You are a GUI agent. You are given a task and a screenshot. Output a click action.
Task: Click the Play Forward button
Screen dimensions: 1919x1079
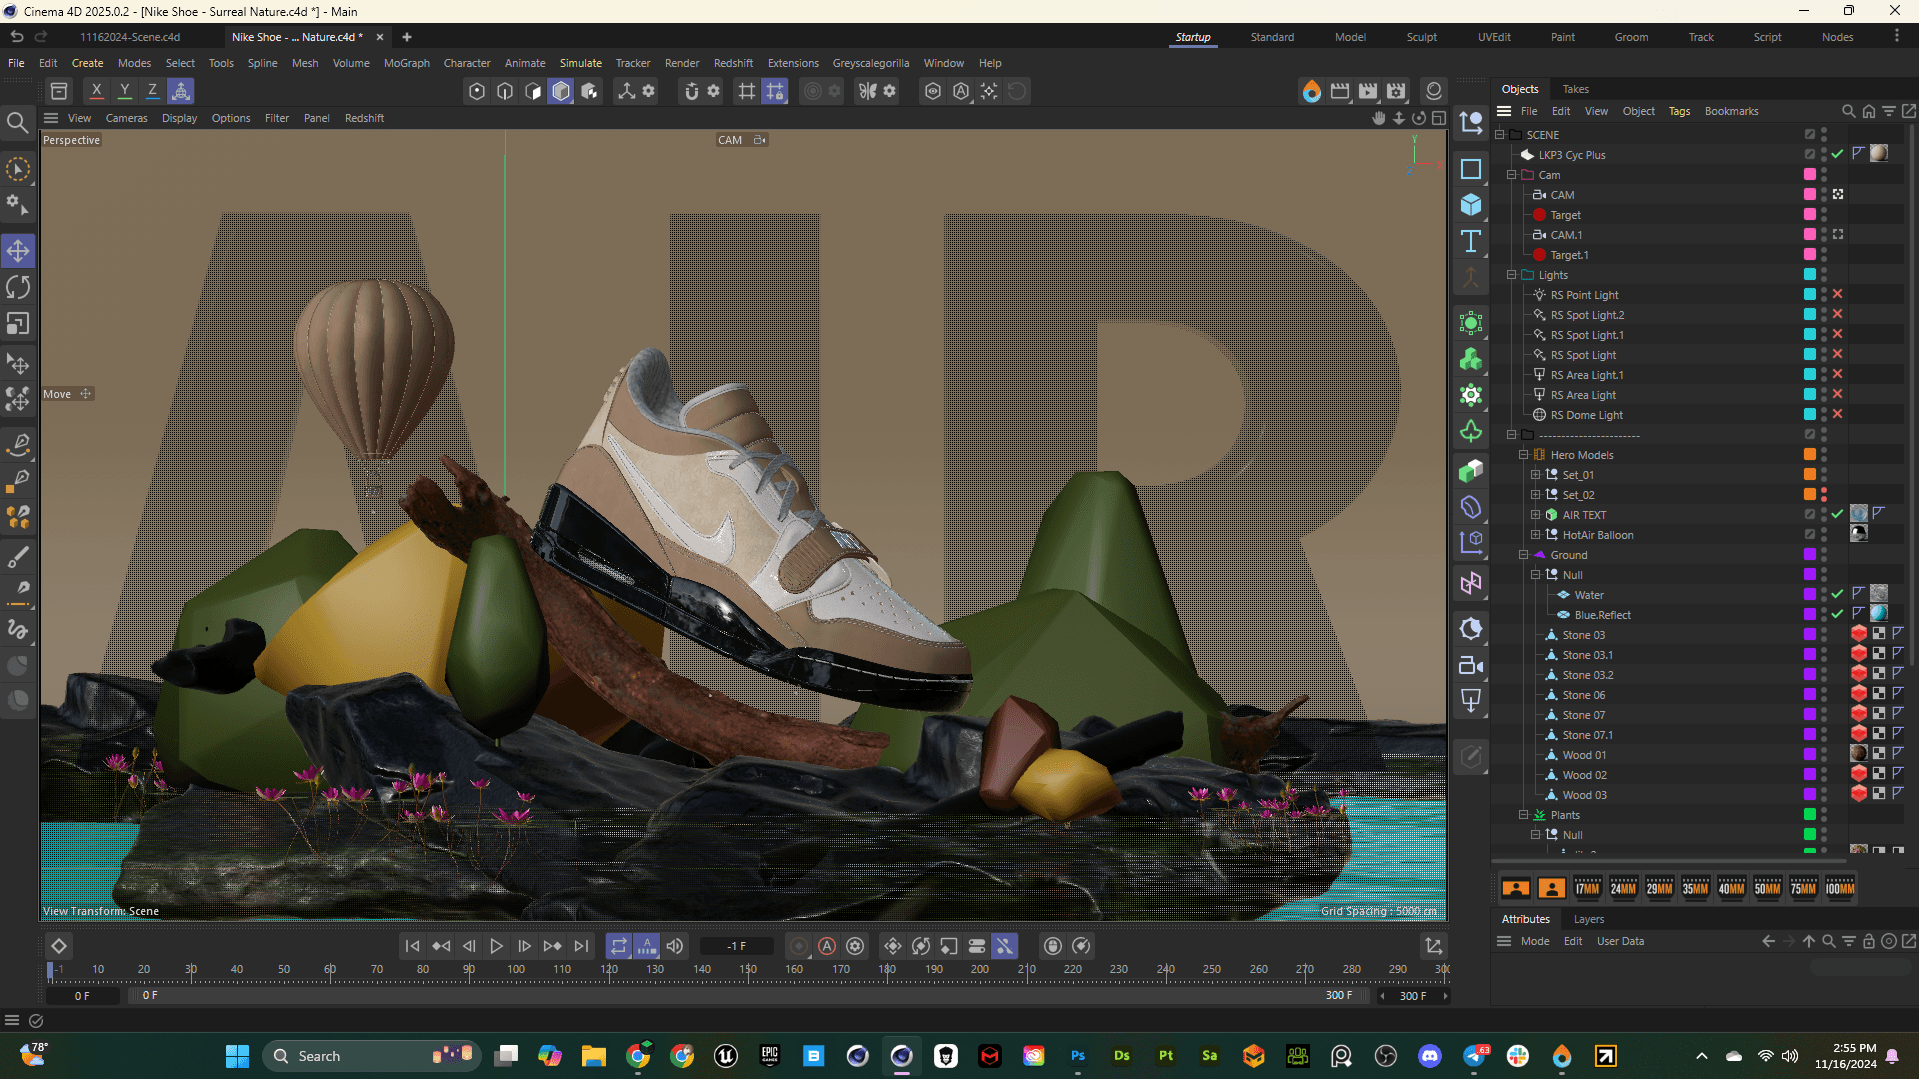(x=496, y=946)
